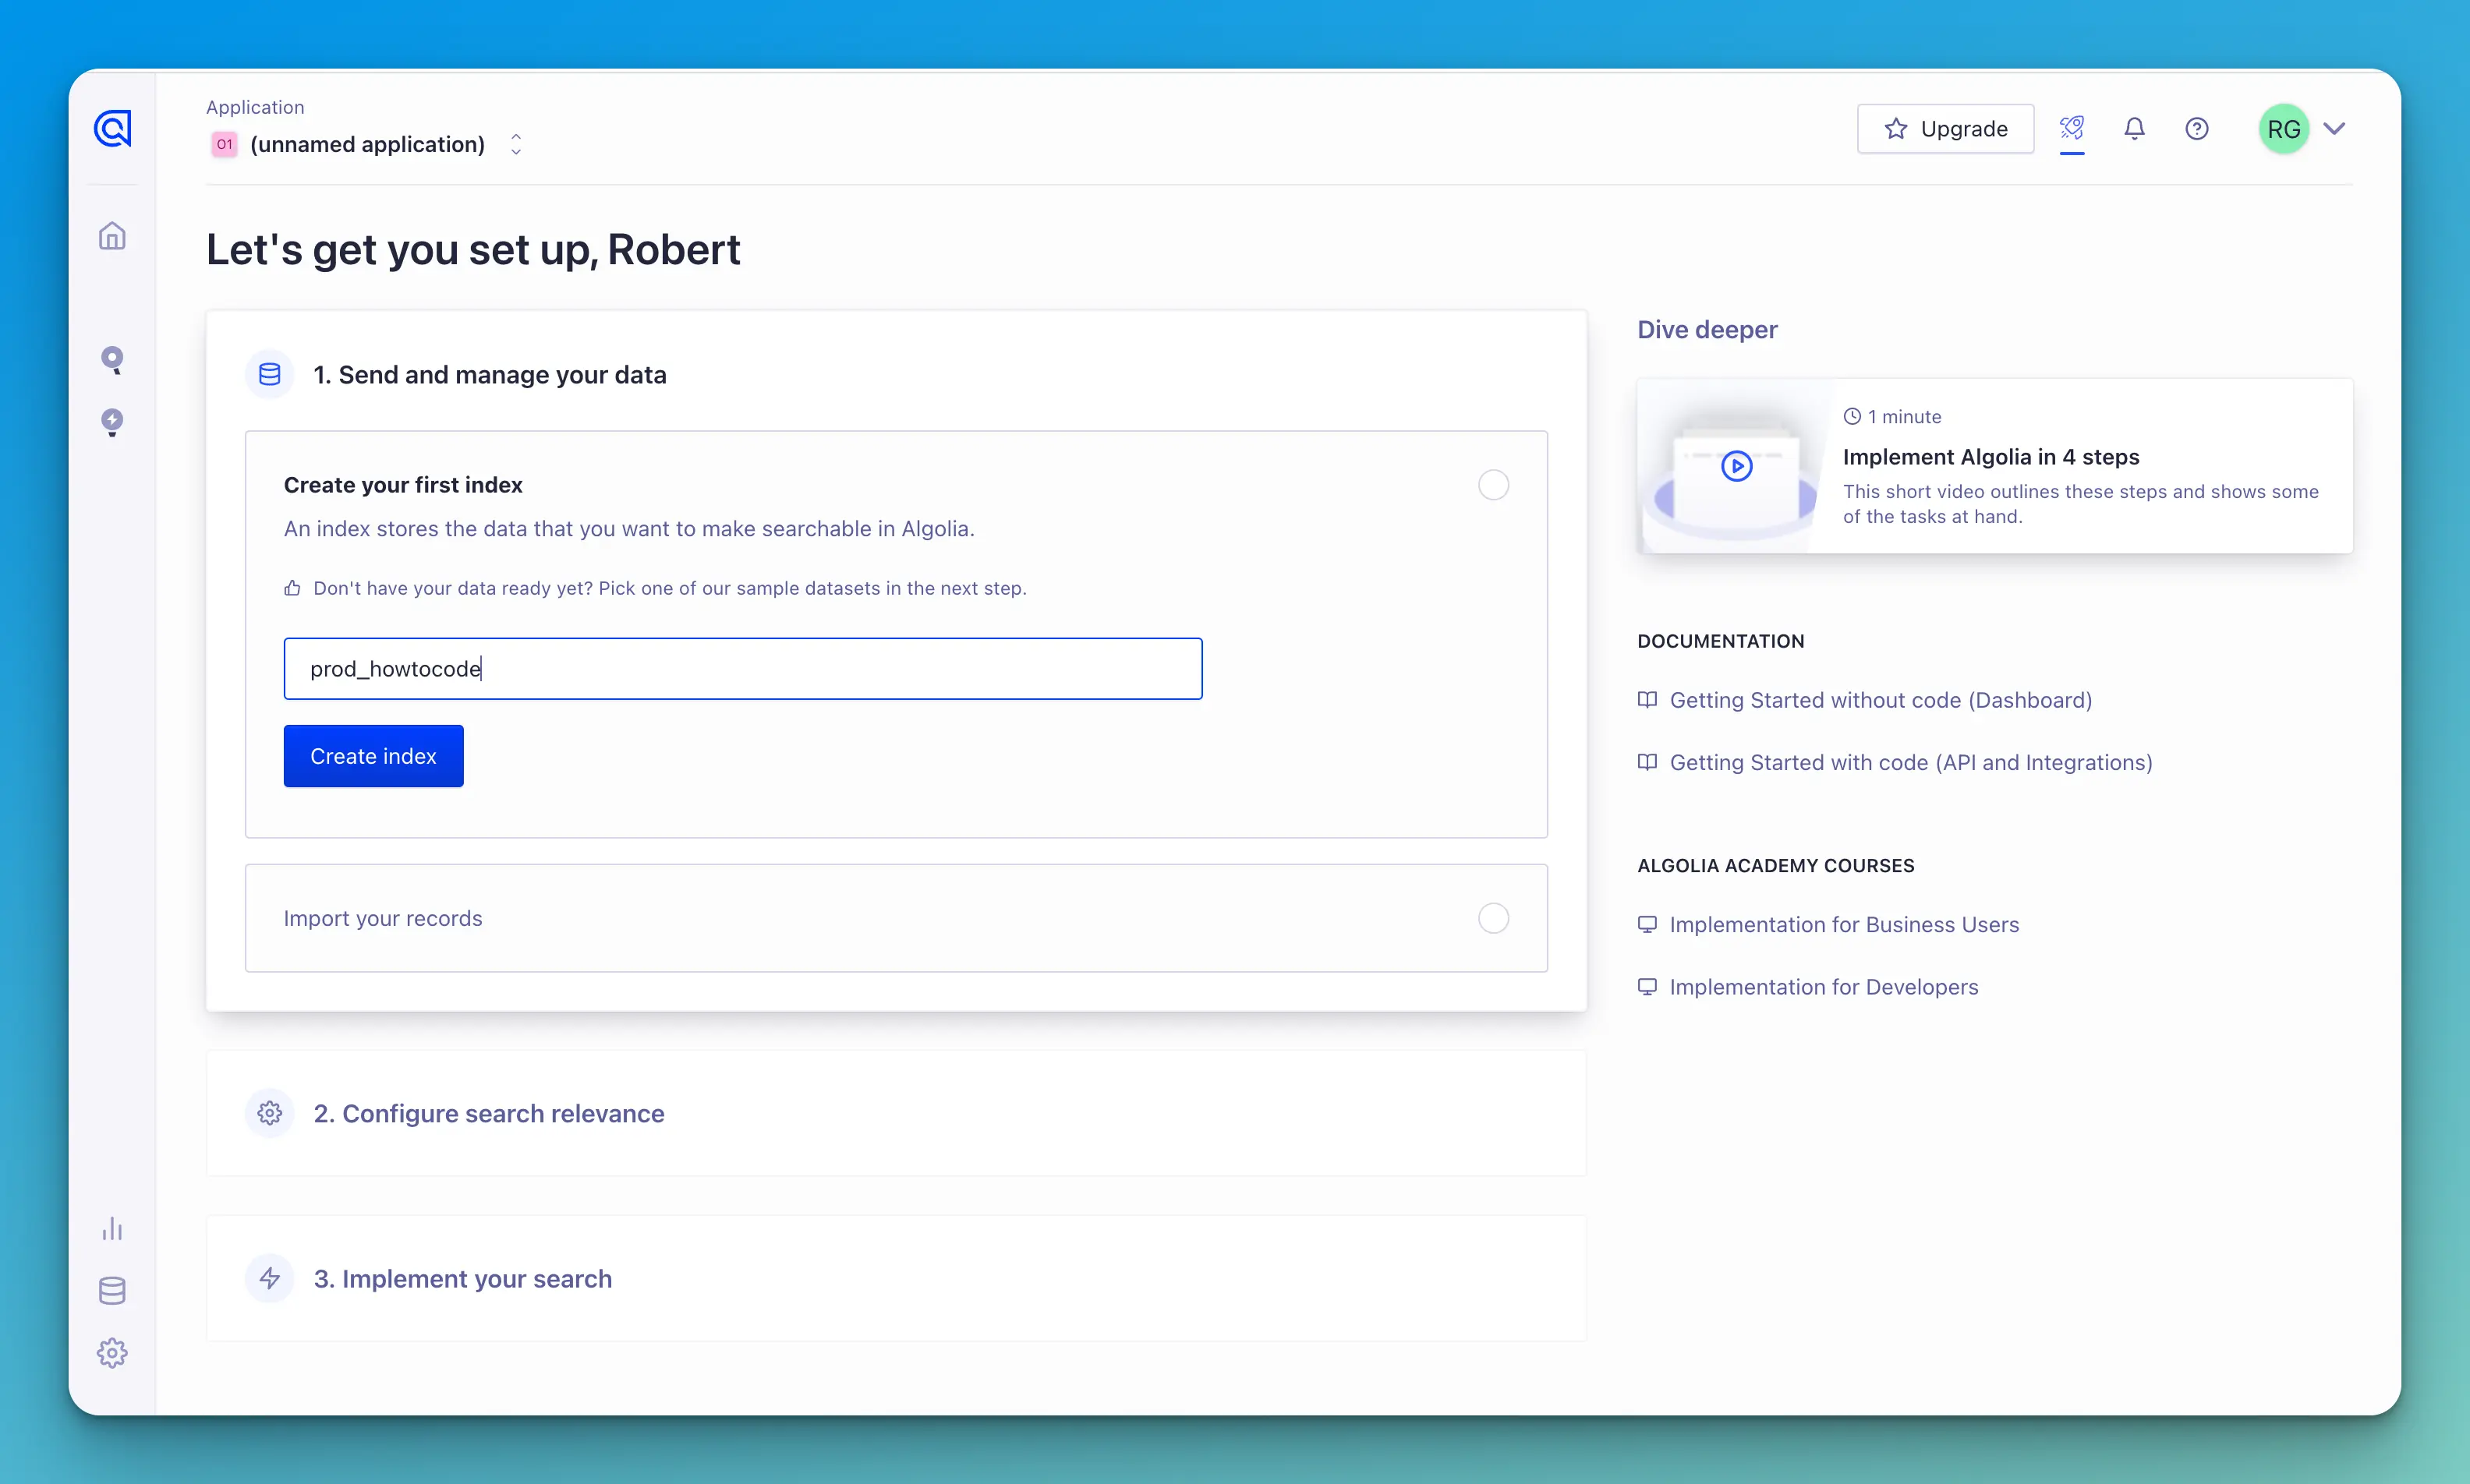The width and height of the screenshot is (2470, 1484).
Task: Click the Upgrade button
Action: pos(1945,128)
